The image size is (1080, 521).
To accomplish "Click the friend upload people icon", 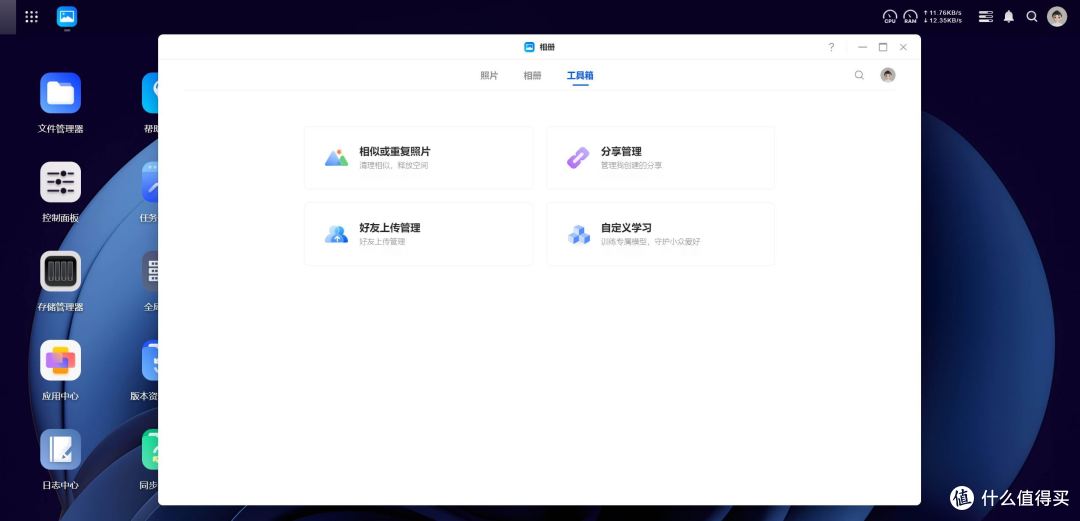I will pyautogui.click(x=337, y=234).
